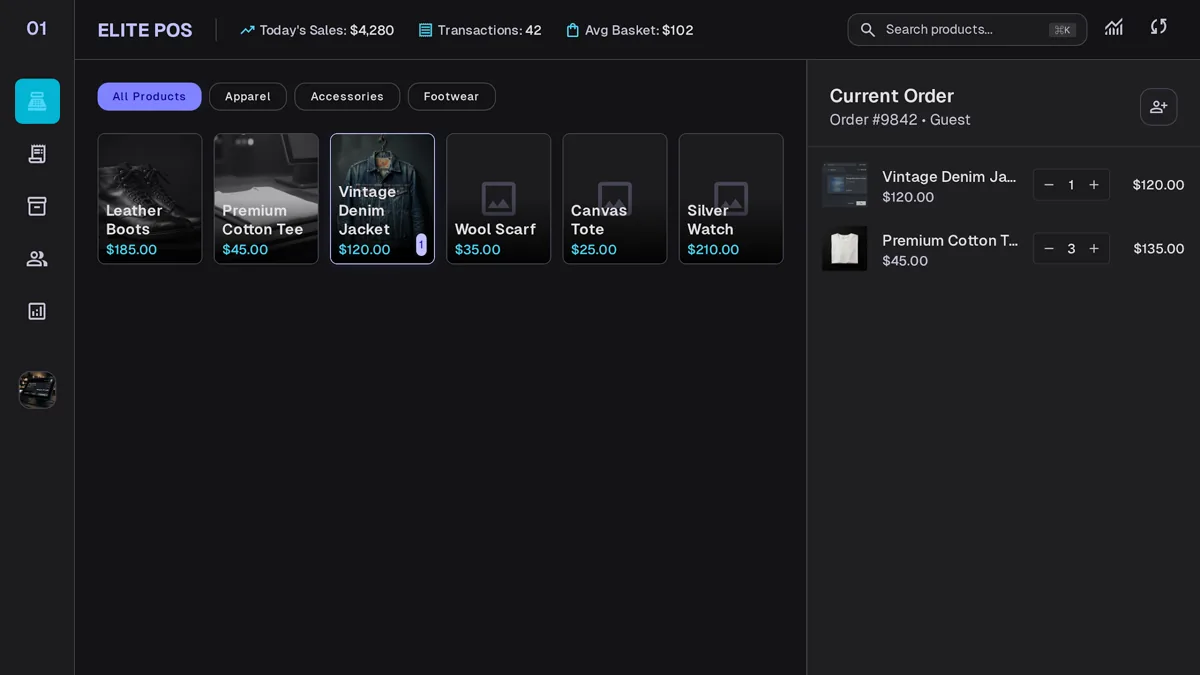Click the Premium Cotton T... order item name
The image size is (1200, 675).
pyautogui.click(x=950, y=241)
